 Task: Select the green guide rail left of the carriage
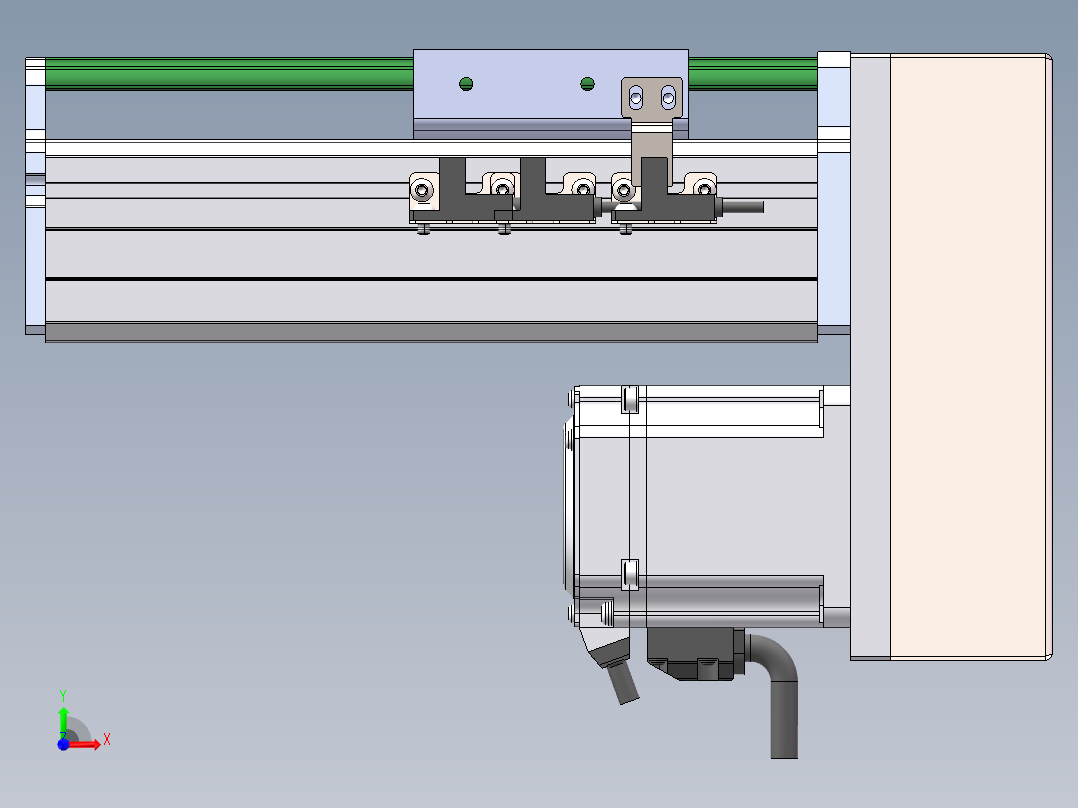tap(229, 74)
